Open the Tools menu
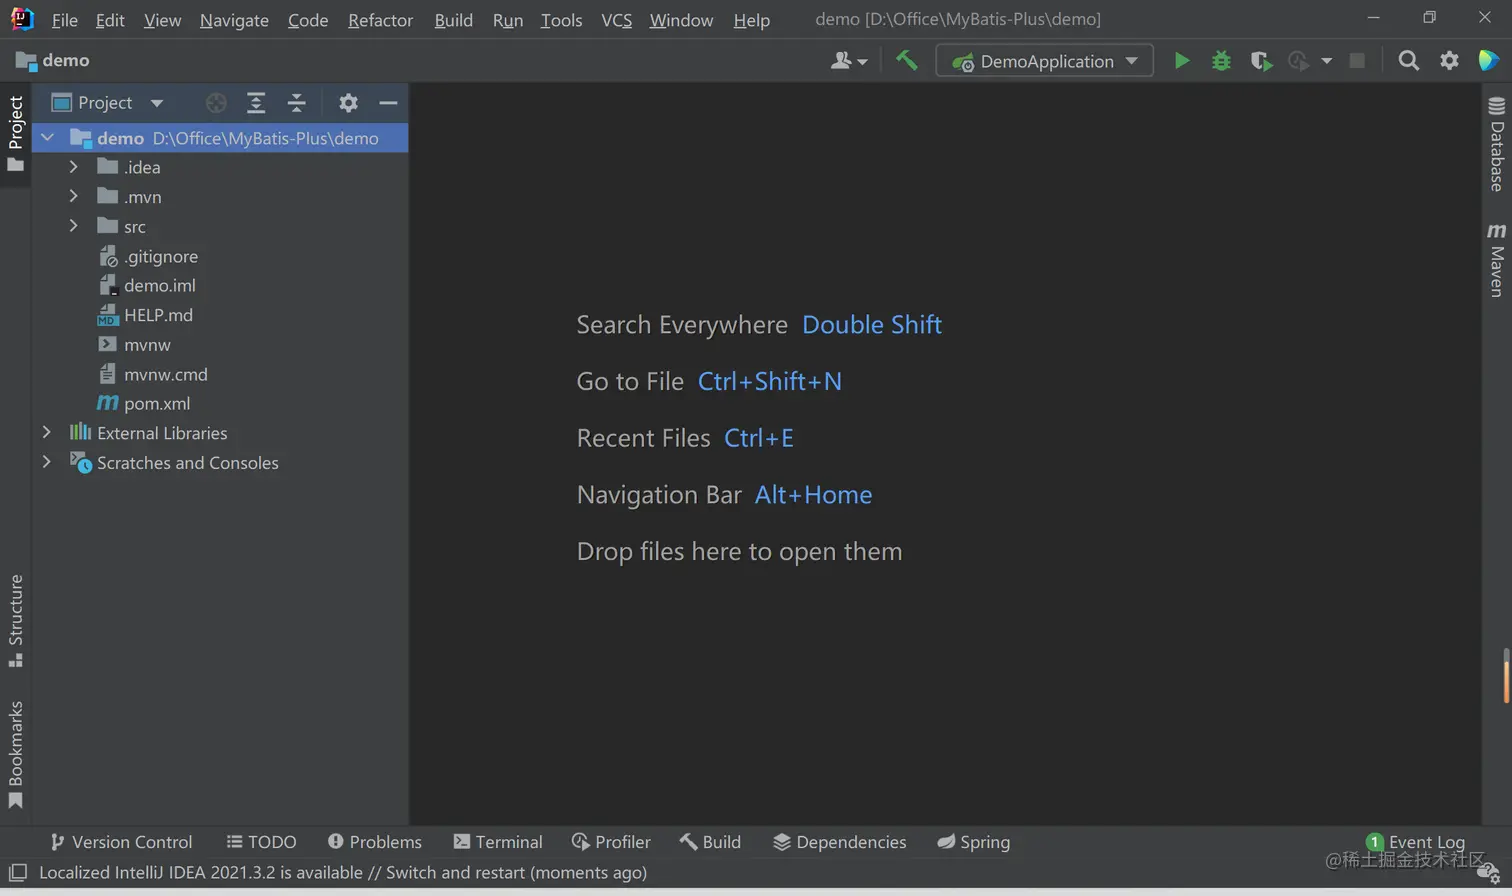1512x896 pixels. click(x=561, y=20)
